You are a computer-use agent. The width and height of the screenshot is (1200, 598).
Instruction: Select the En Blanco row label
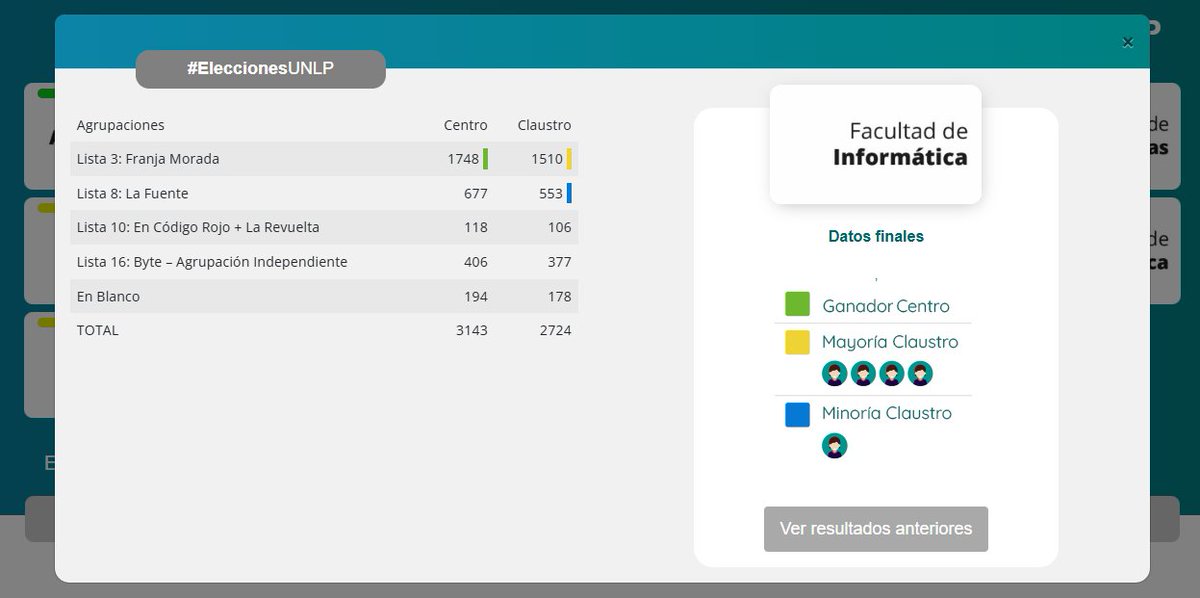(108, 296)
